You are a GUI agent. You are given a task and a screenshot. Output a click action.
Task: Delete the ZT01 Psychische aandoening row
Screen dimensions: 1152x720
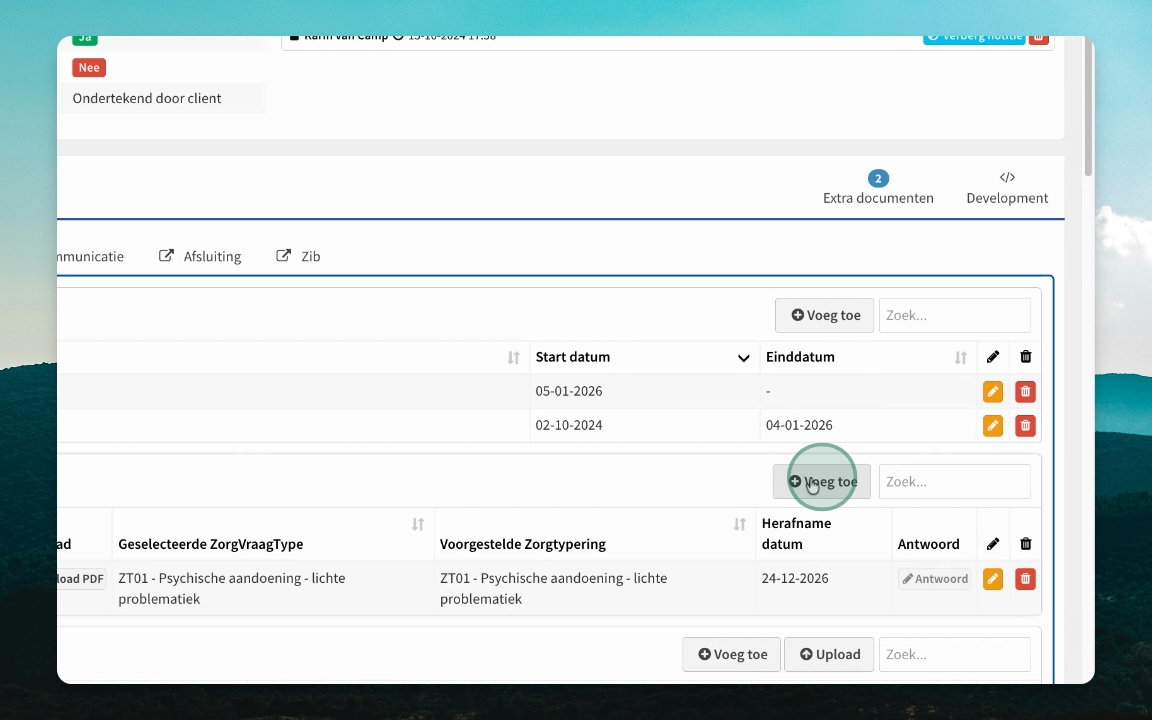coord(1026,579)
